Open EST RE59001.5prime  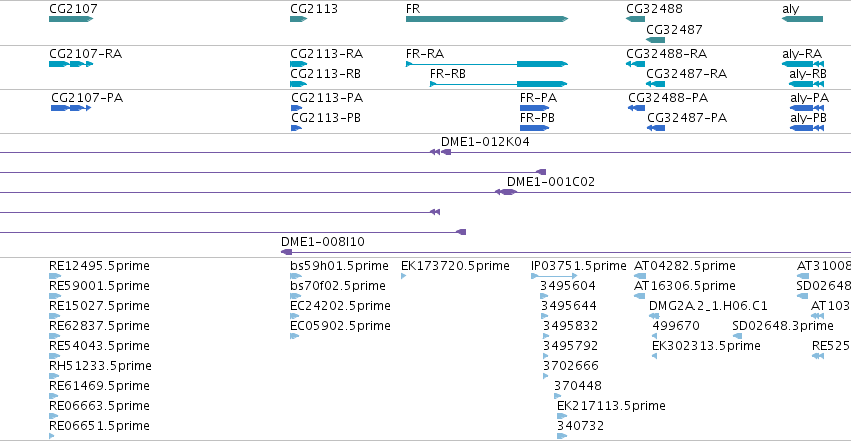tap(55, 296)
